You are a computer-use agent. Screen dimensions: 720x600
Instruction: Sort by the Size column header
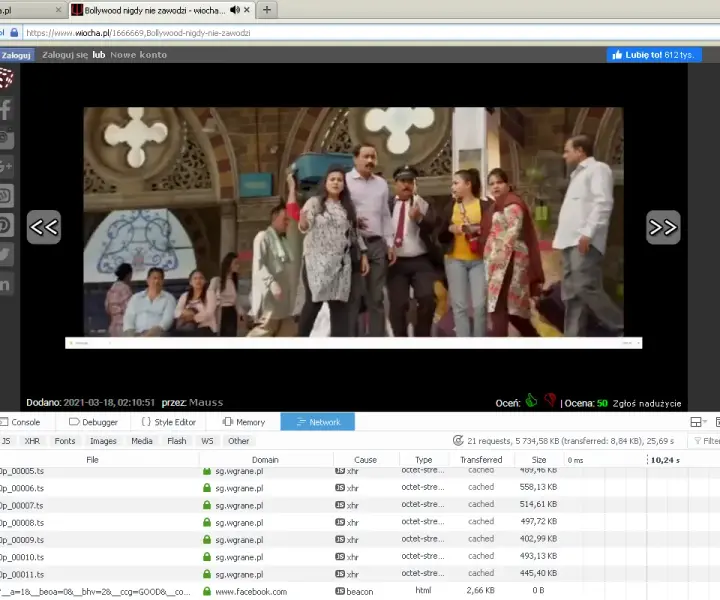[x=539, y=460]
